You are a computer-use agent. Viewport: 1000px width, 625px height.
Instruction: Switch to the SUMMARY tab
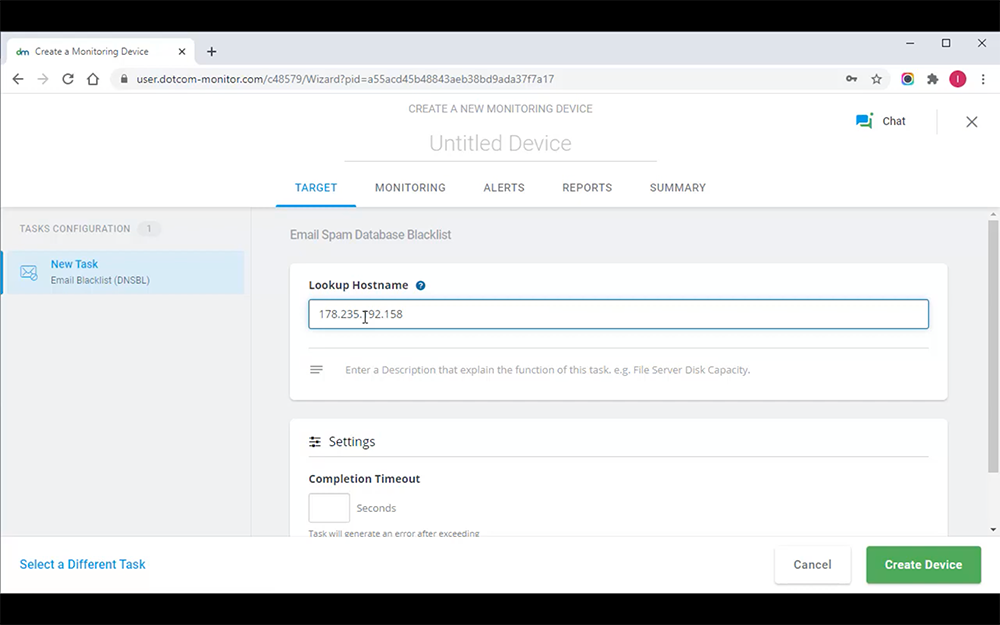coord(677,187)
